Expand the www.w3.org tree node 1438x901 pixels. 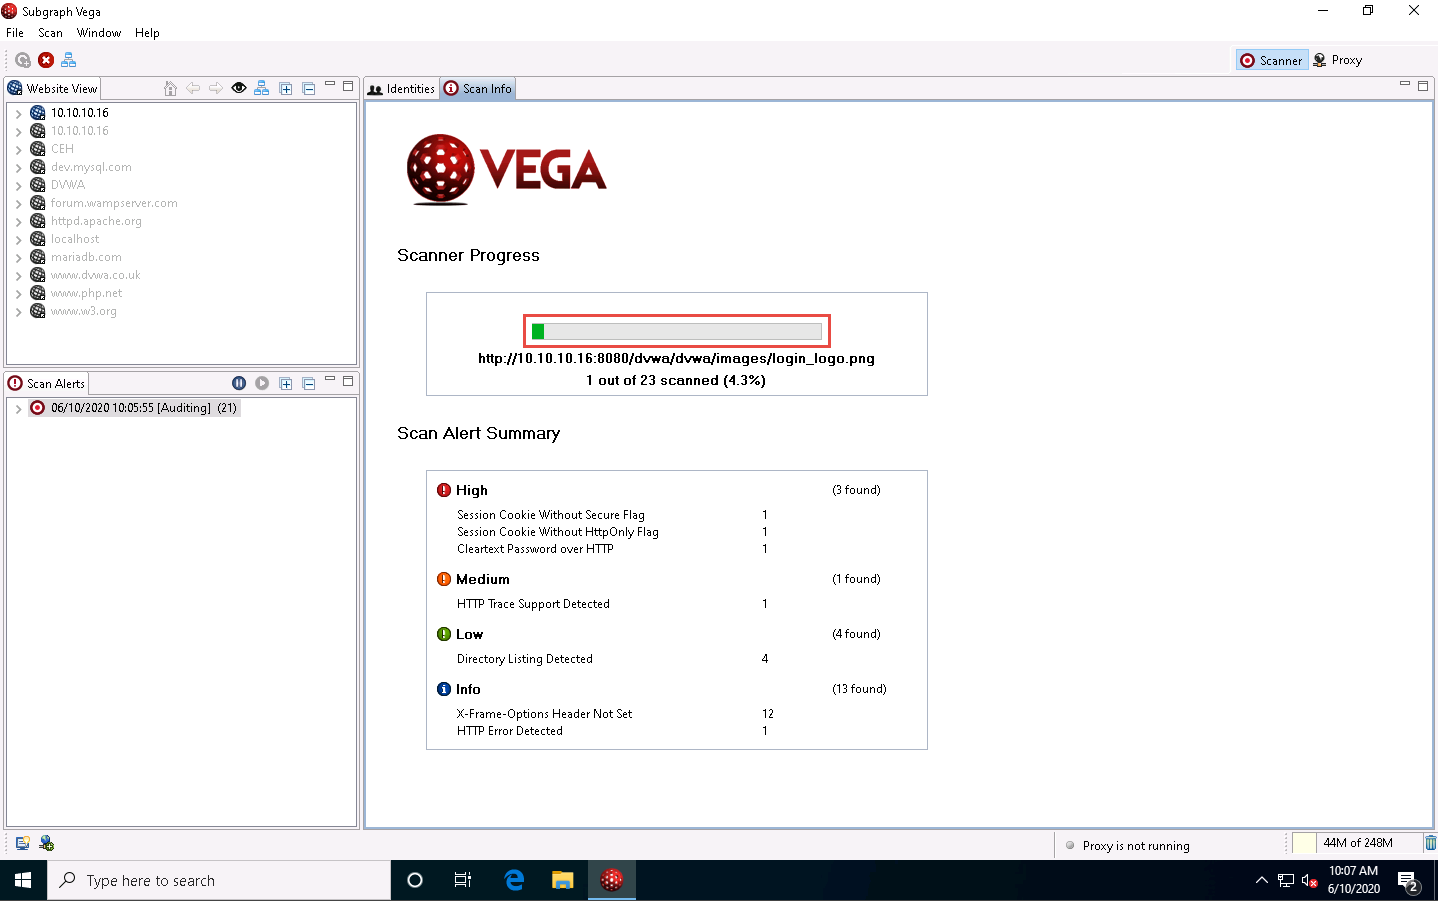click(x=18, y=311)
